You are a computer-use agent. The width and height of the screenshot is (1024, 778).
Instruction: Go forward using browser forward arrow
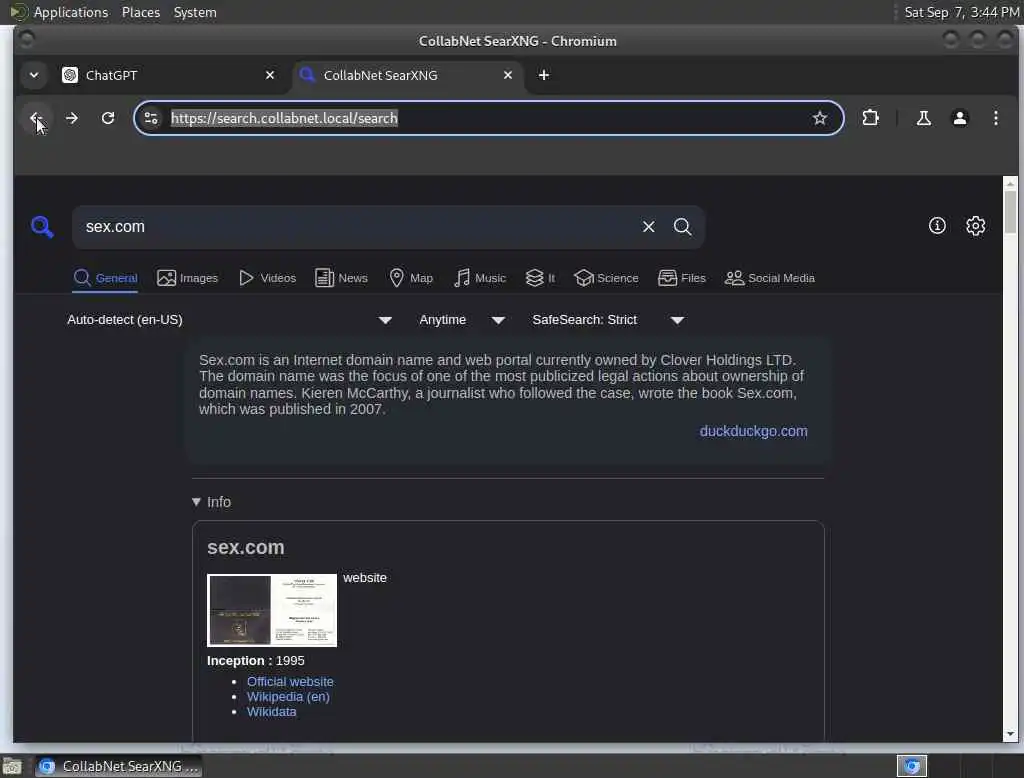point(72,118)
